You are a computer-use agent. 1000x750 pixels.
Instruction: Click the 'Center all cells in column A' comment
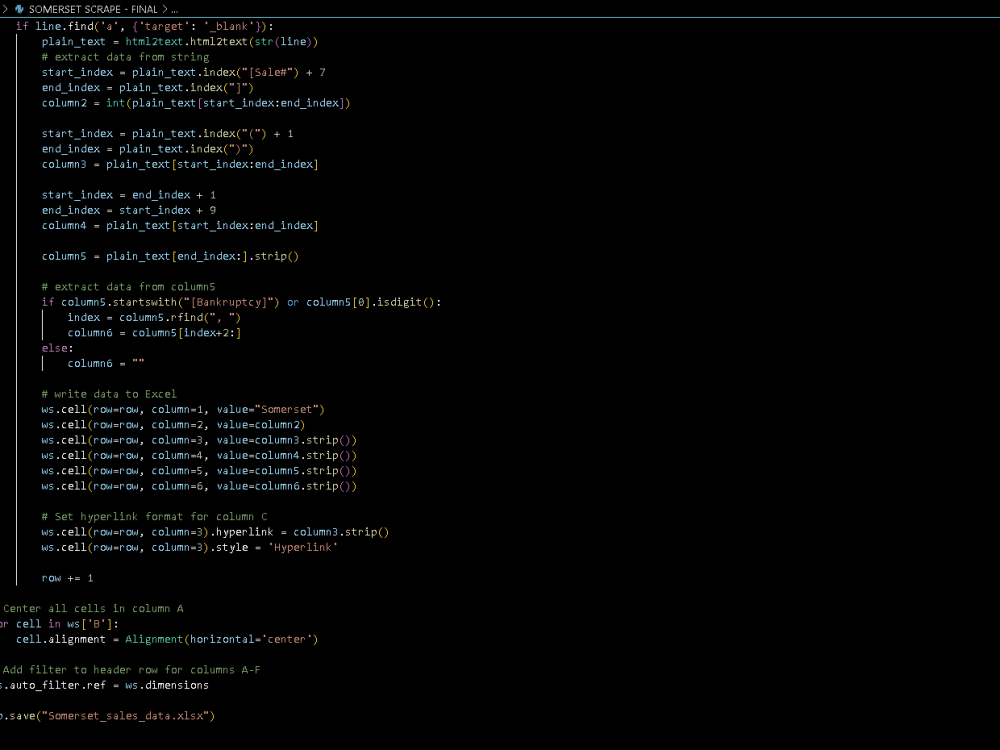92,608
